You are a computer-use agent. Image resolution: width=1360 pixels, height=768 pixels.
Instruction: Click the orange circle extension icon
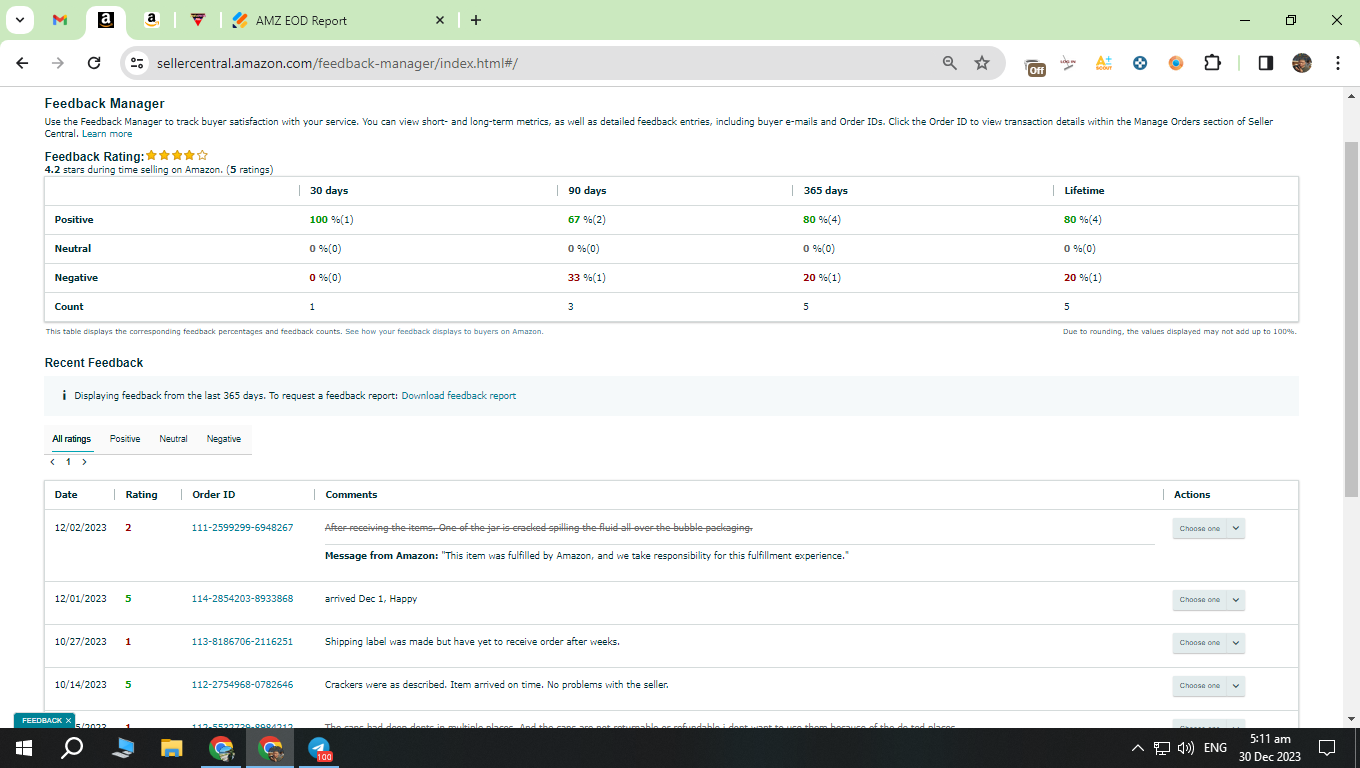click(x=1176, y=63)
